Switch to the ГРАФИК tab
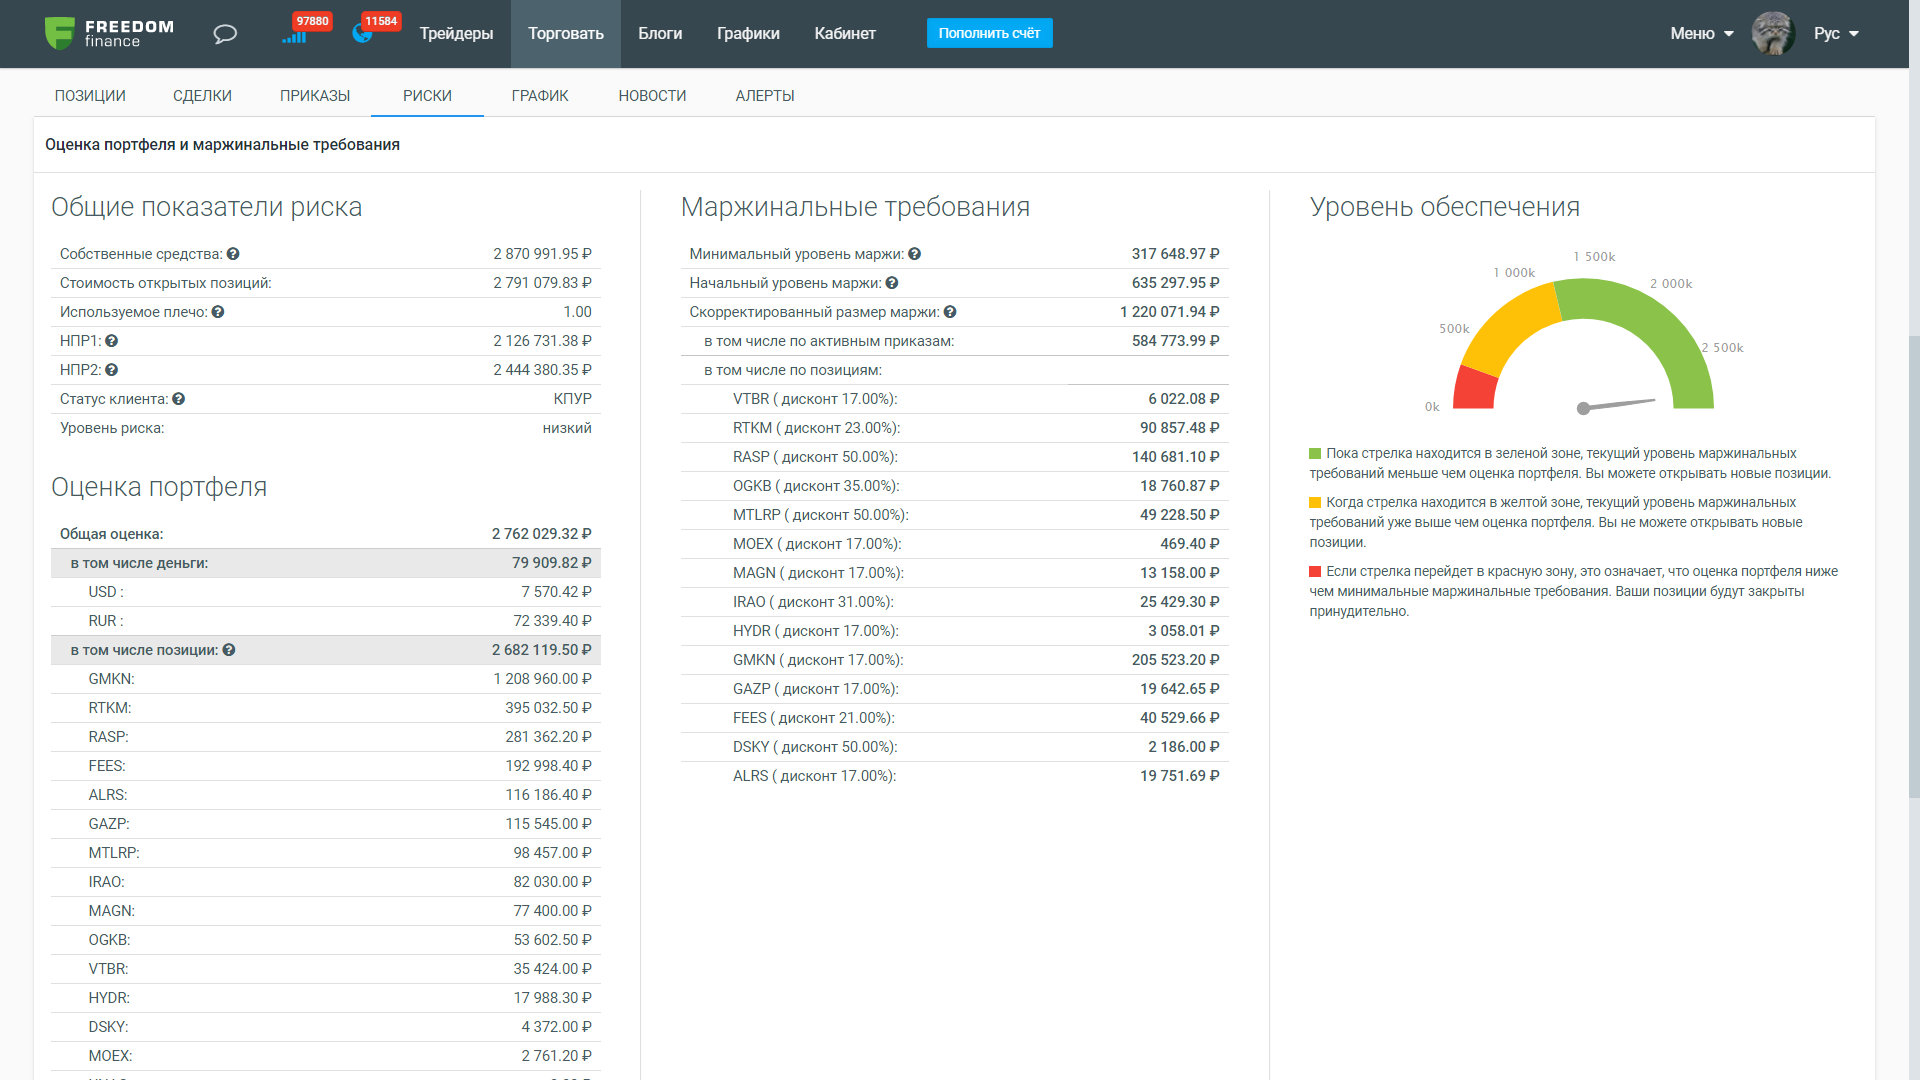Screen dimensions: 1920x1080 point(540,96)
